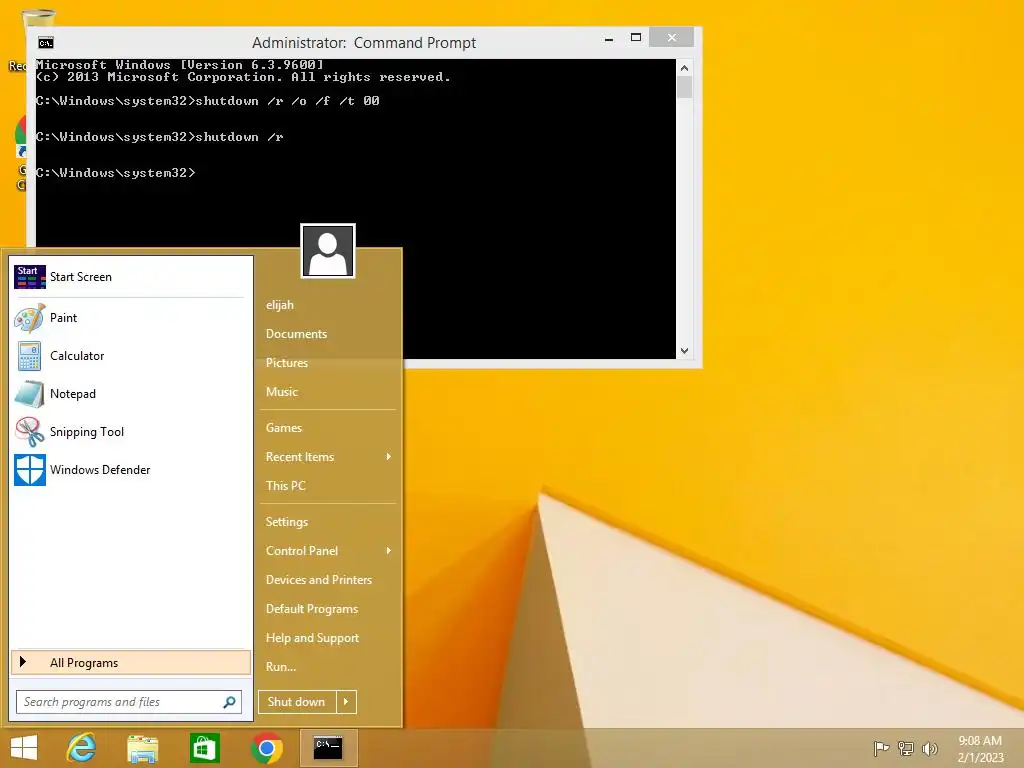
Task: Launch Google Chrome from the taskbar
Action: [266, 748]
